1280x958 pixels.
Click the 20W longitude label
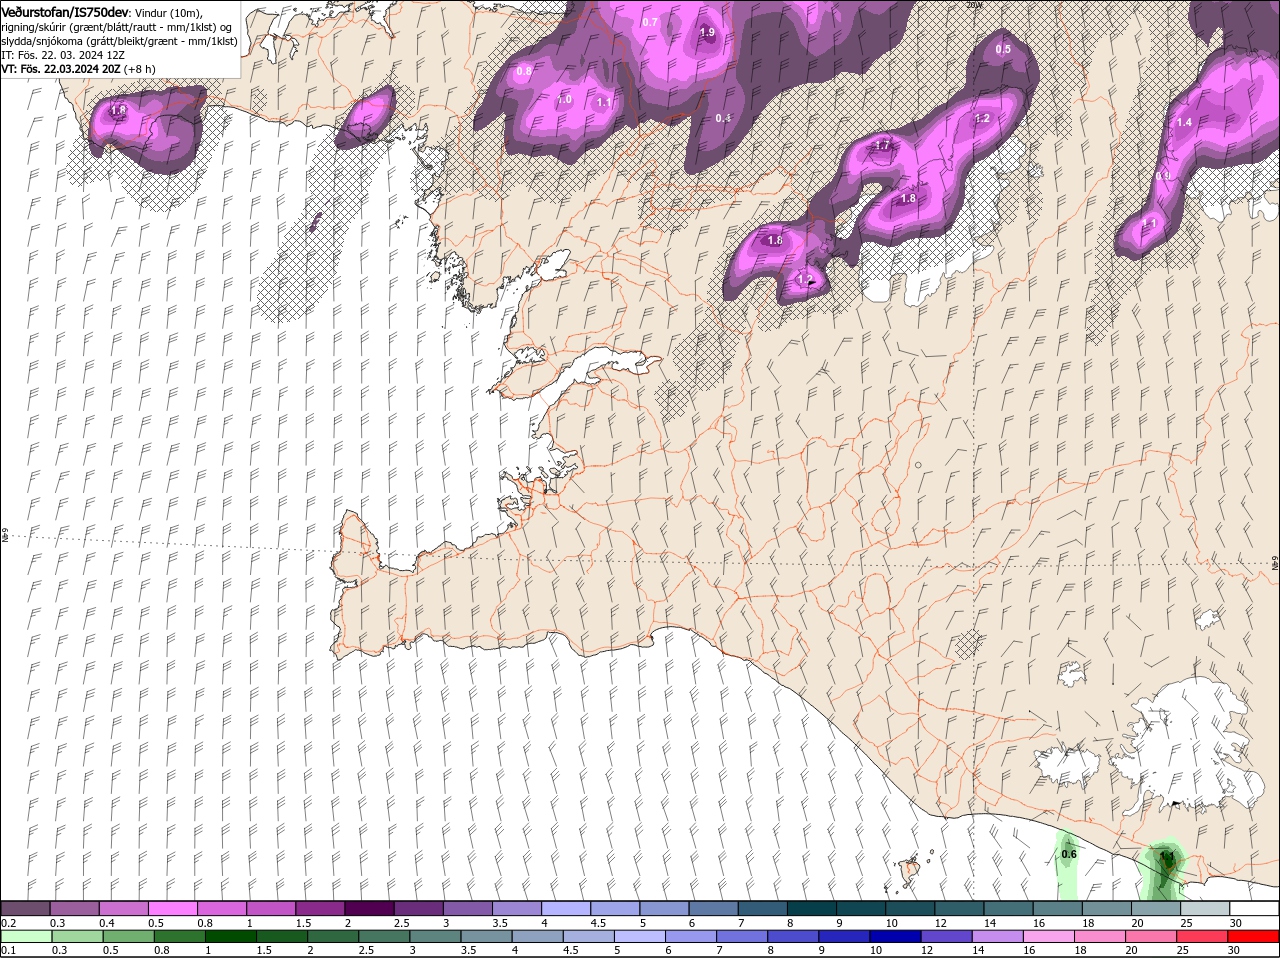tap(975, 5)
